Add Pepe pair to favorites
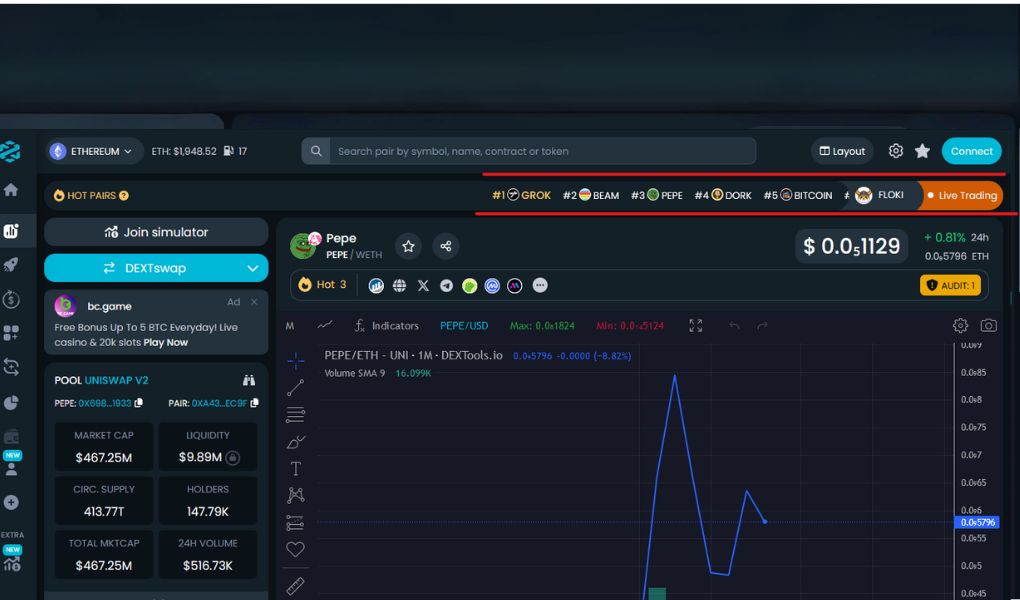Viewport: 1020px width, 600px height. (409, 246)
